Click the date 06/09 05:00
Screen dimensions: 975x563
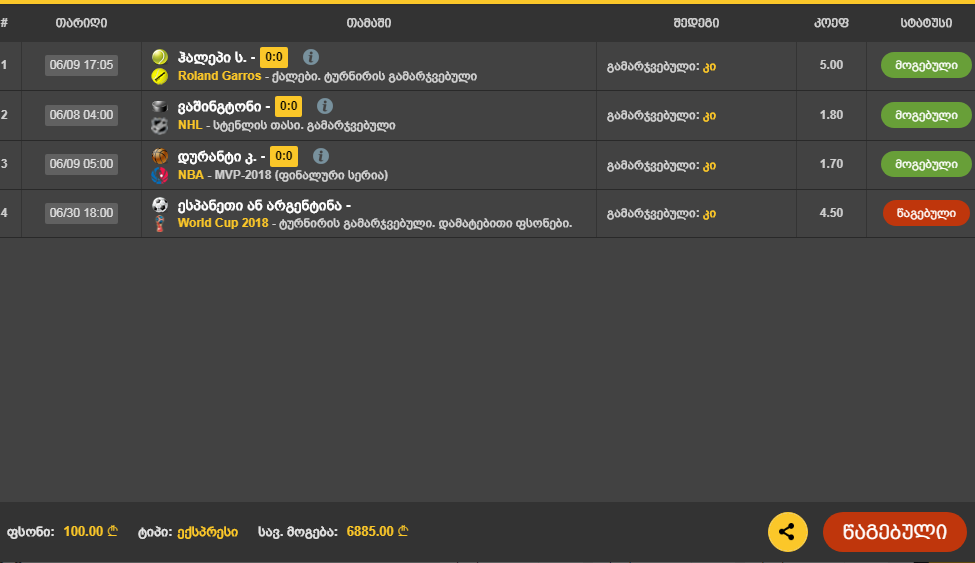[81, 164]
